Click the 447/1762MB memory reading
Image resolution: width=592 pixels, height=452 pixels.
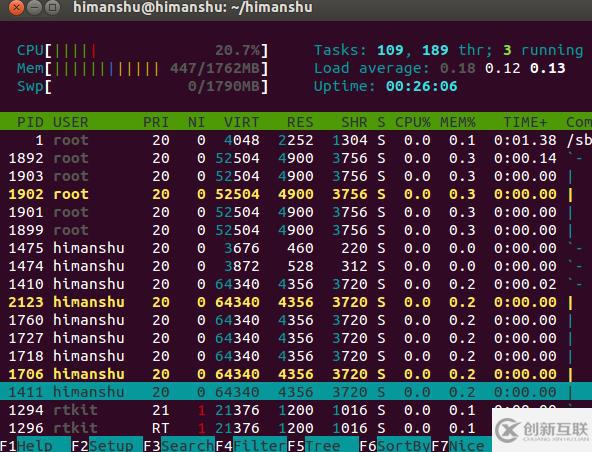coord(215,68)
